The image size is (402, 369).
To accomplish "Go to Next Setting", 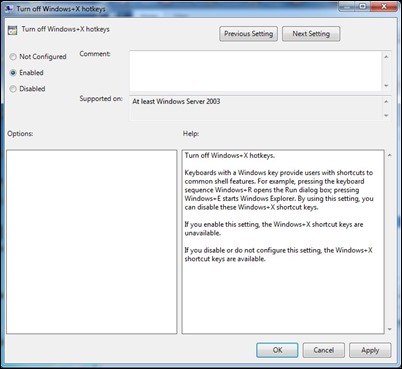I will click(x=311, y=34).
